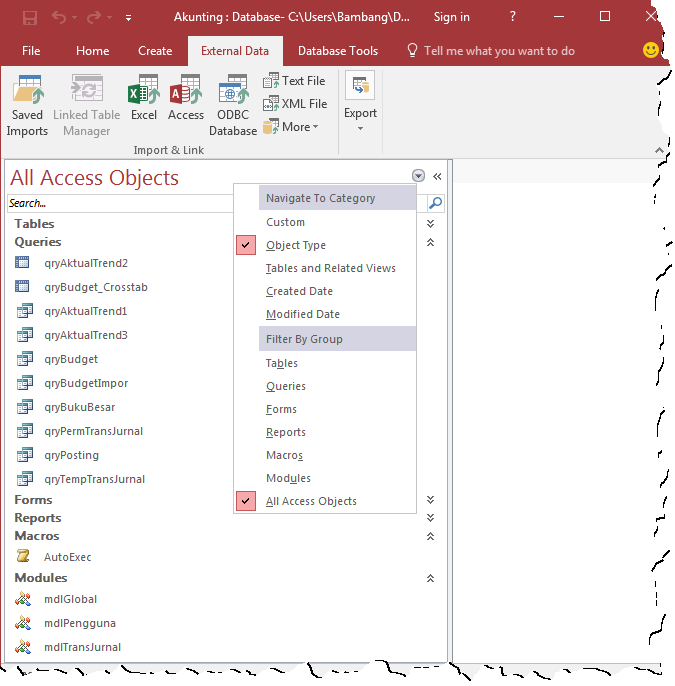This screenshot has width=675, height=686.
Task: Filter by Macros in the menu
Action: click(x=325, y=455)
